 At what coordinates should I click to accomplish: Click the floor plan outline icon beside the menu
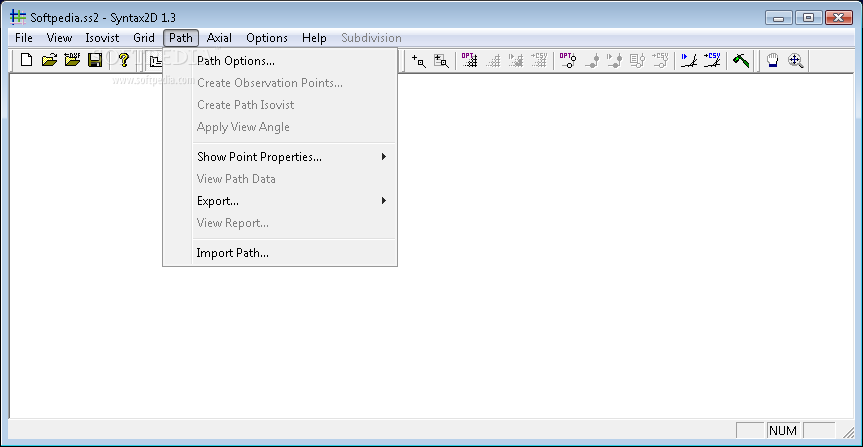[x=156, y=61]
